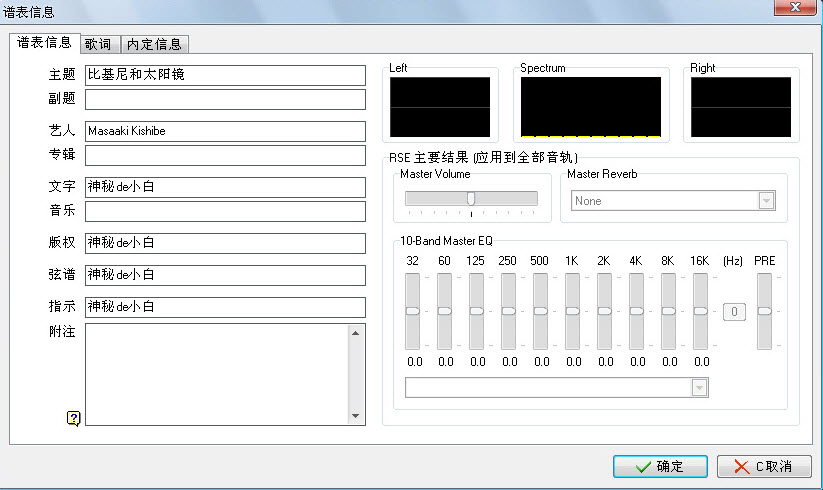This screenshot has height=490, width=823.
Task: Click the 艺人 field containing Masaaki Kishibe
Action: click(225, 131)
